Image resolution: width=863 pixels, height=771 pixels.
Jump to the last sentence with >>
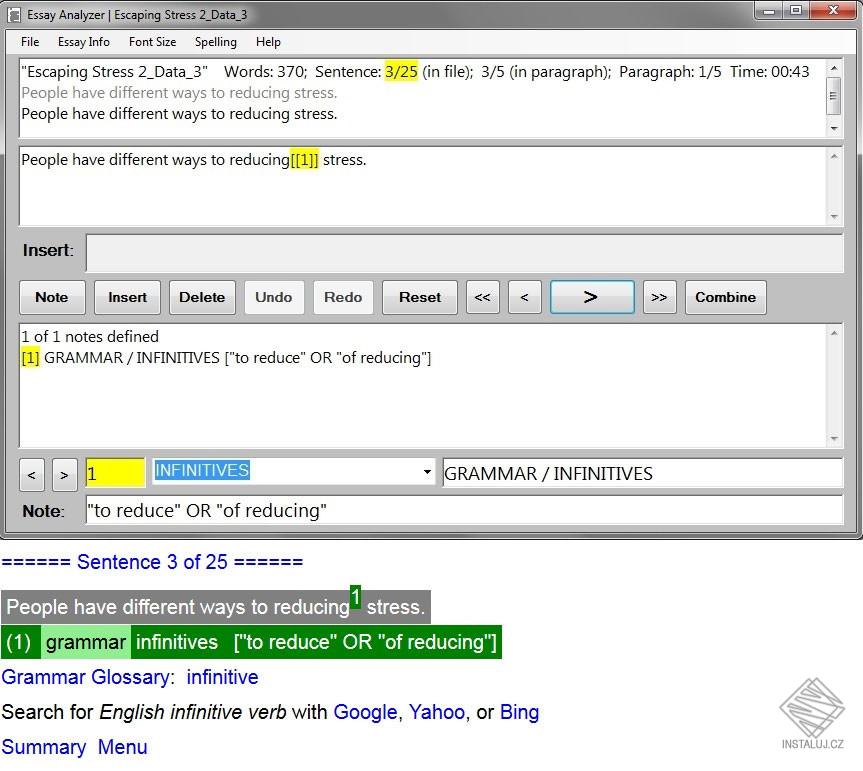pyautogui.click(x=659, y=297)
